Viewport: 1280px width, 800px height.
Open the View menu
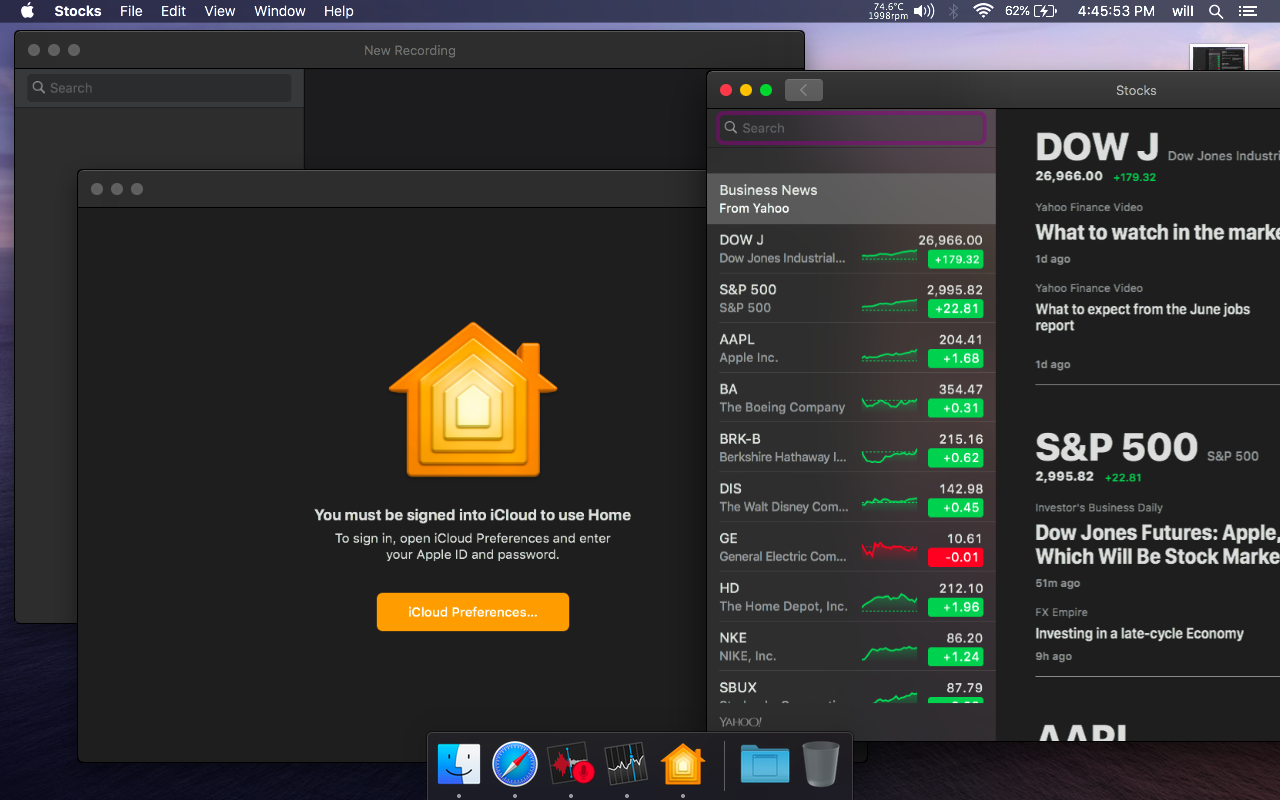[x=220, y=11]
